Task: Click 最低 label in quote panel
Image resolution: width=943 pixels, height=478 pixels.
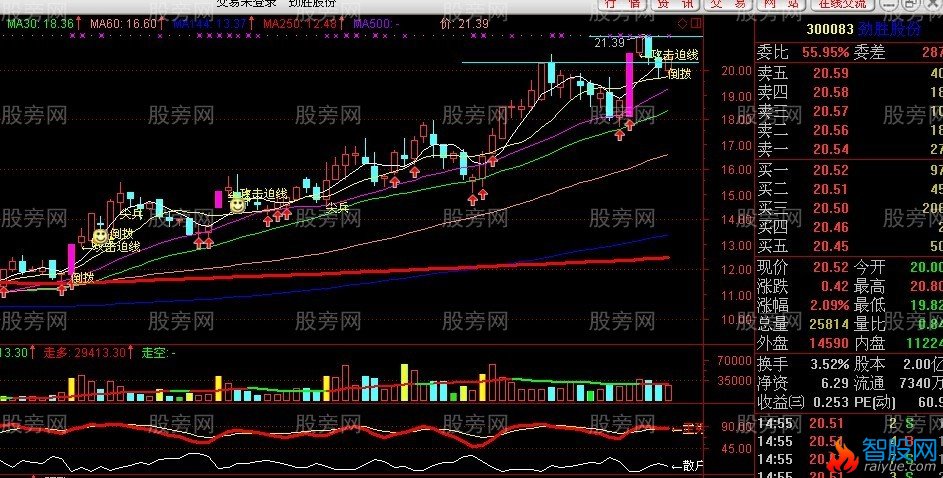Action: [x=869, y=305]
